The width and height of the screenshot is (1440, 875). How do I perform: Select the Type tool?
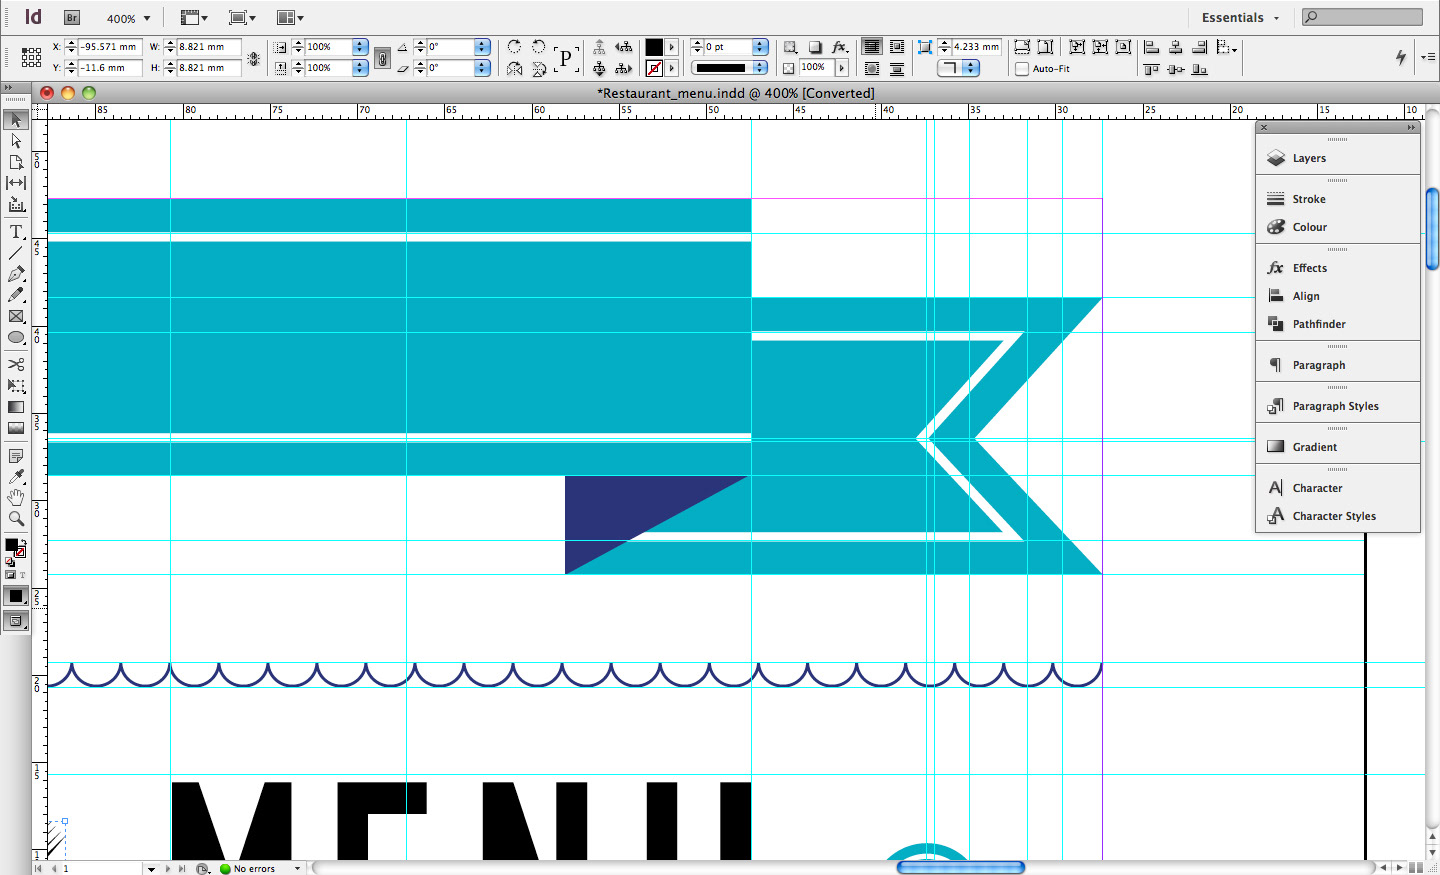coord(16,232)
